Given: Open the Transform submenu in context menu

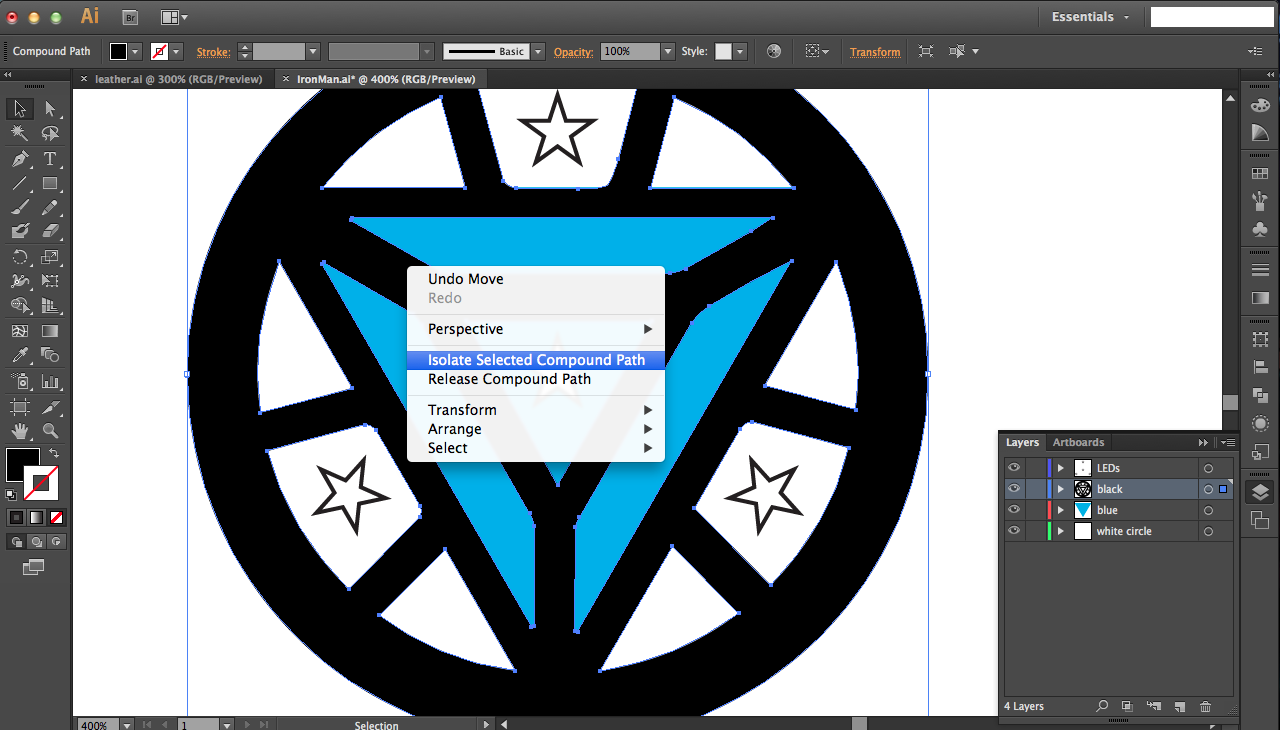Looking at the screenshot, I should click(x=536, y=410).
